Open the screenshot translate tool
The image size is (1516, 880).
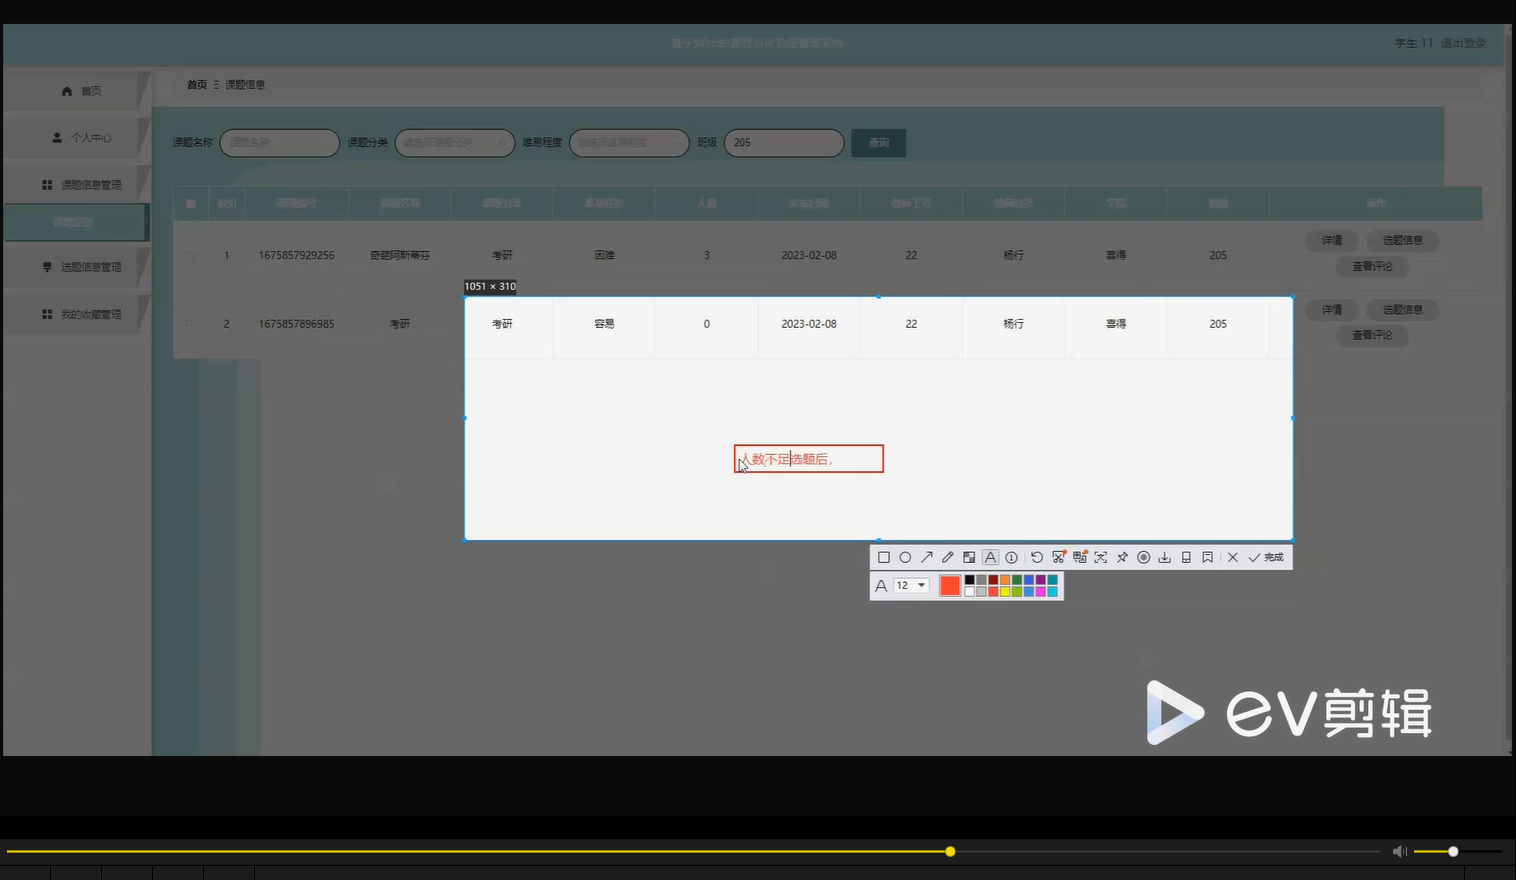(1080, 557)
